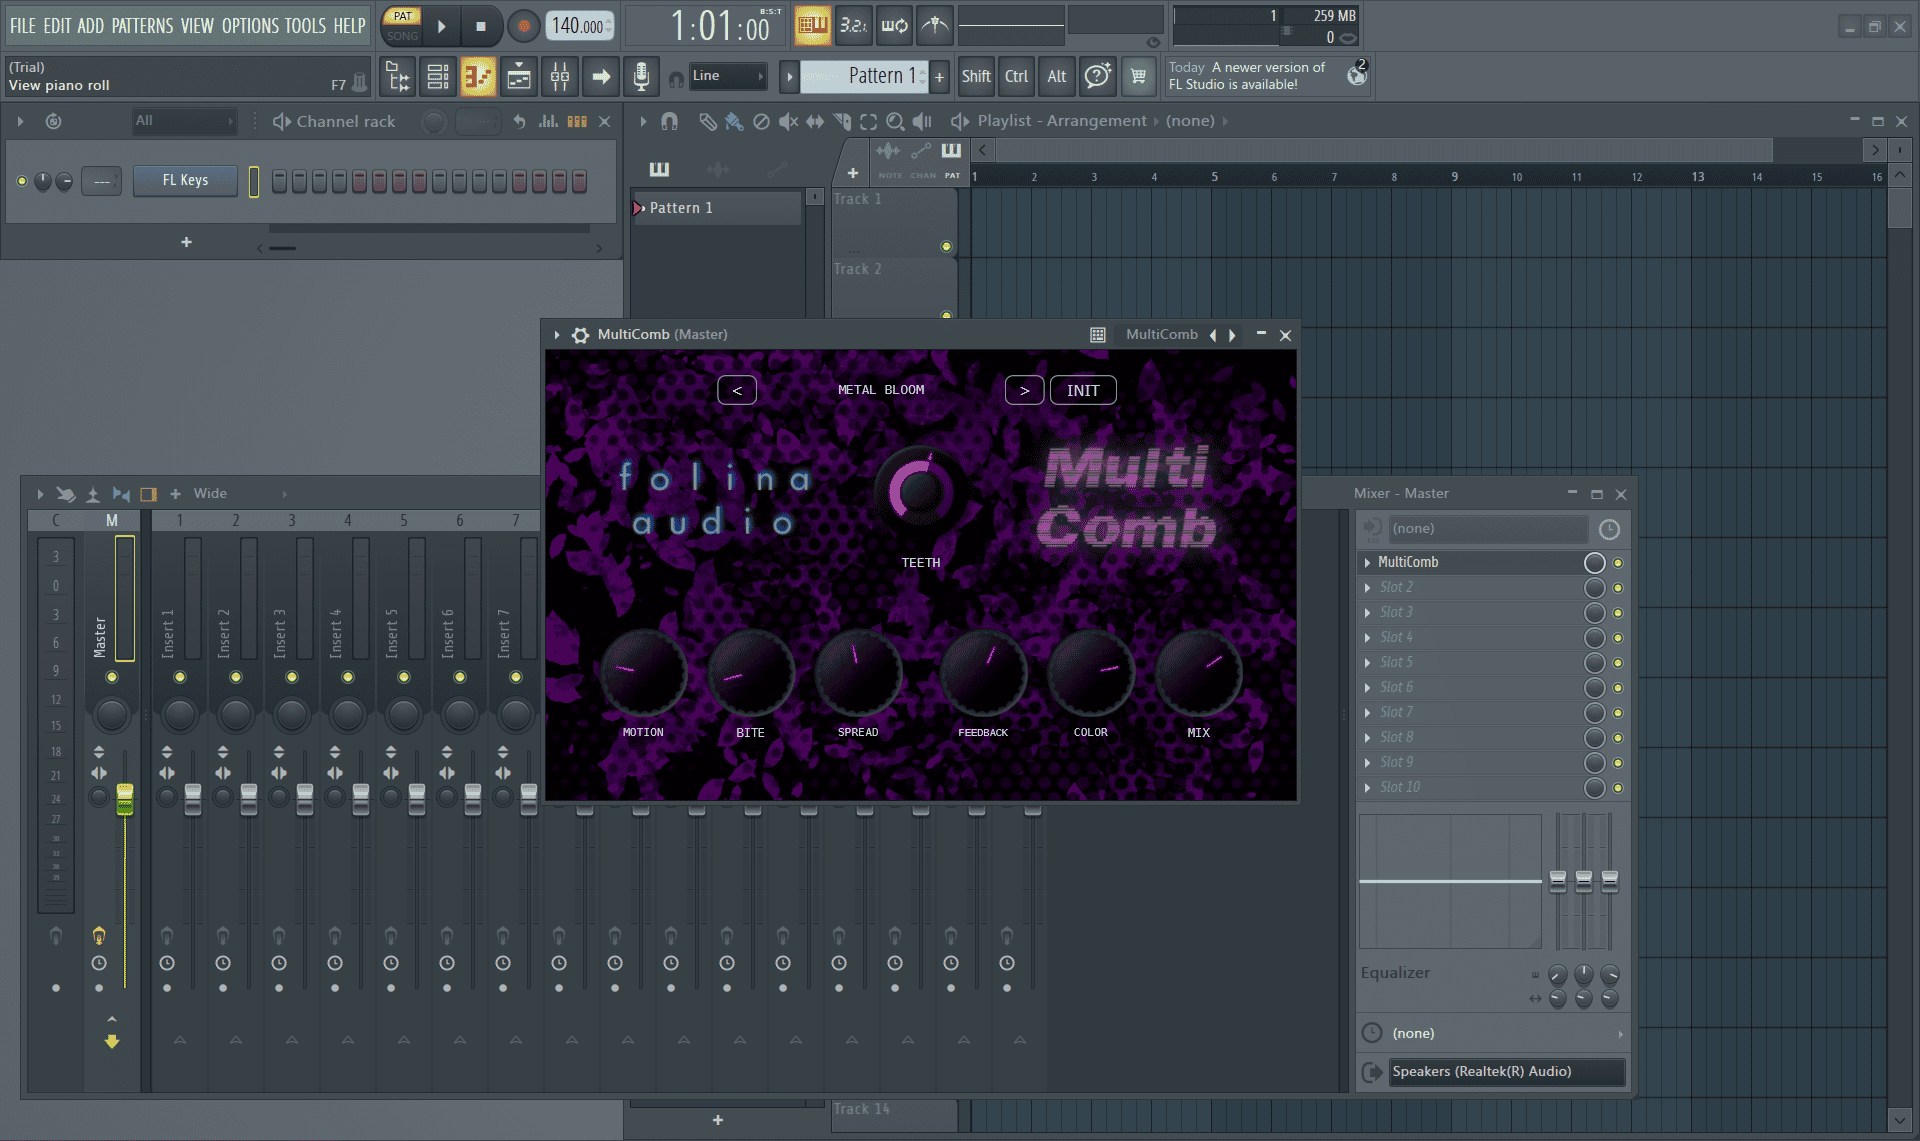Toggle Master track mute LED
The image size is (1920, 1141).
coord(112,678)
